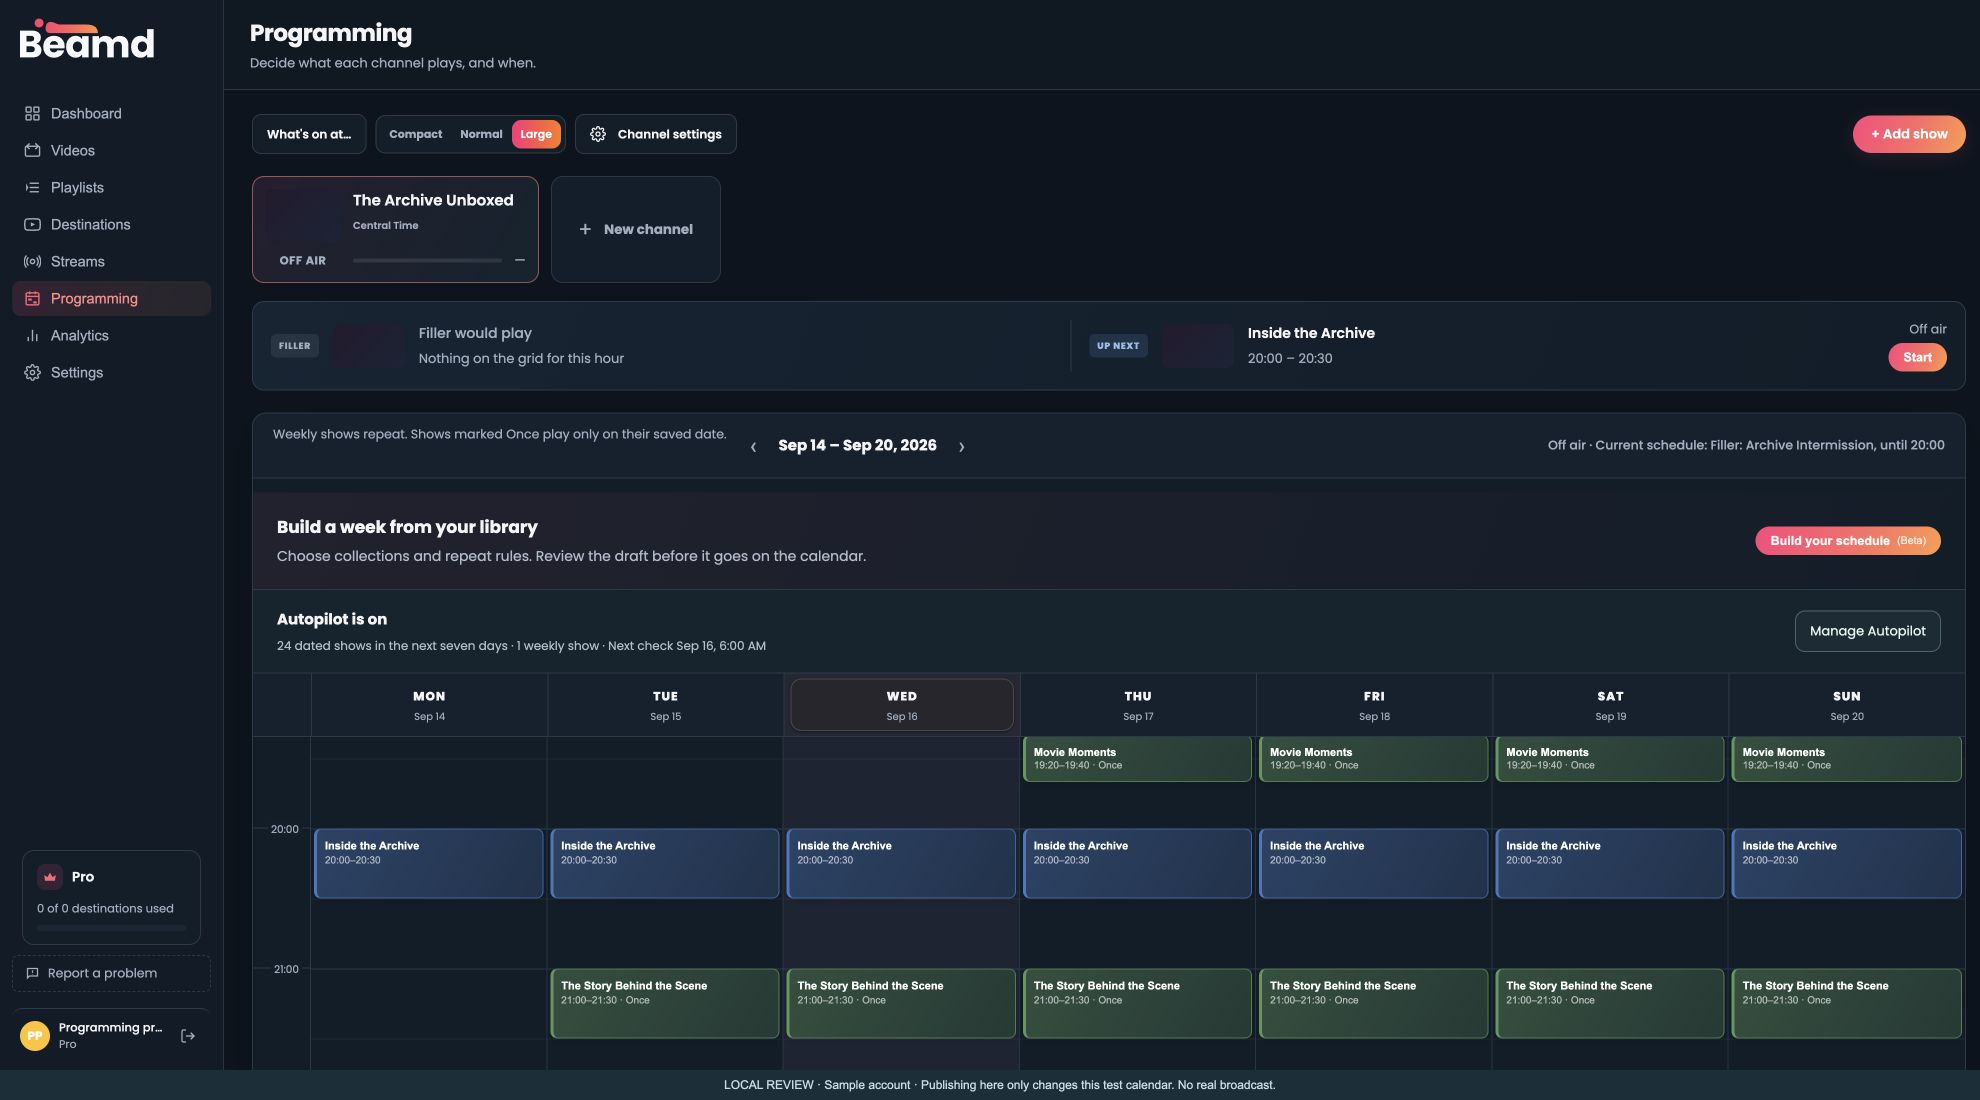The height and width of the screenshot is (1100, 1980).
Task: Advance to next week with the right chevron
Action: [962, 447]
